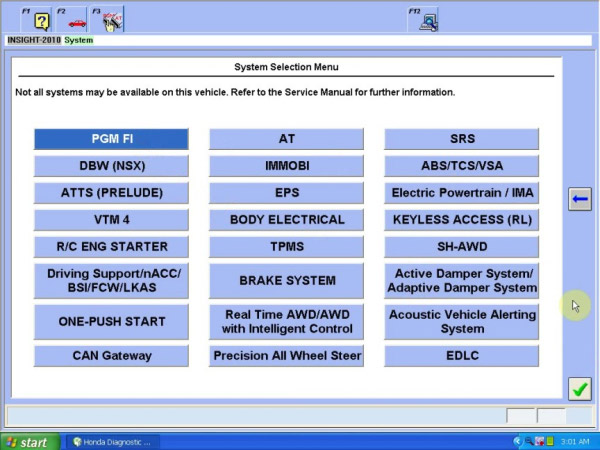Open the BODY ELECTRICAL system

[x=286, y=220]
